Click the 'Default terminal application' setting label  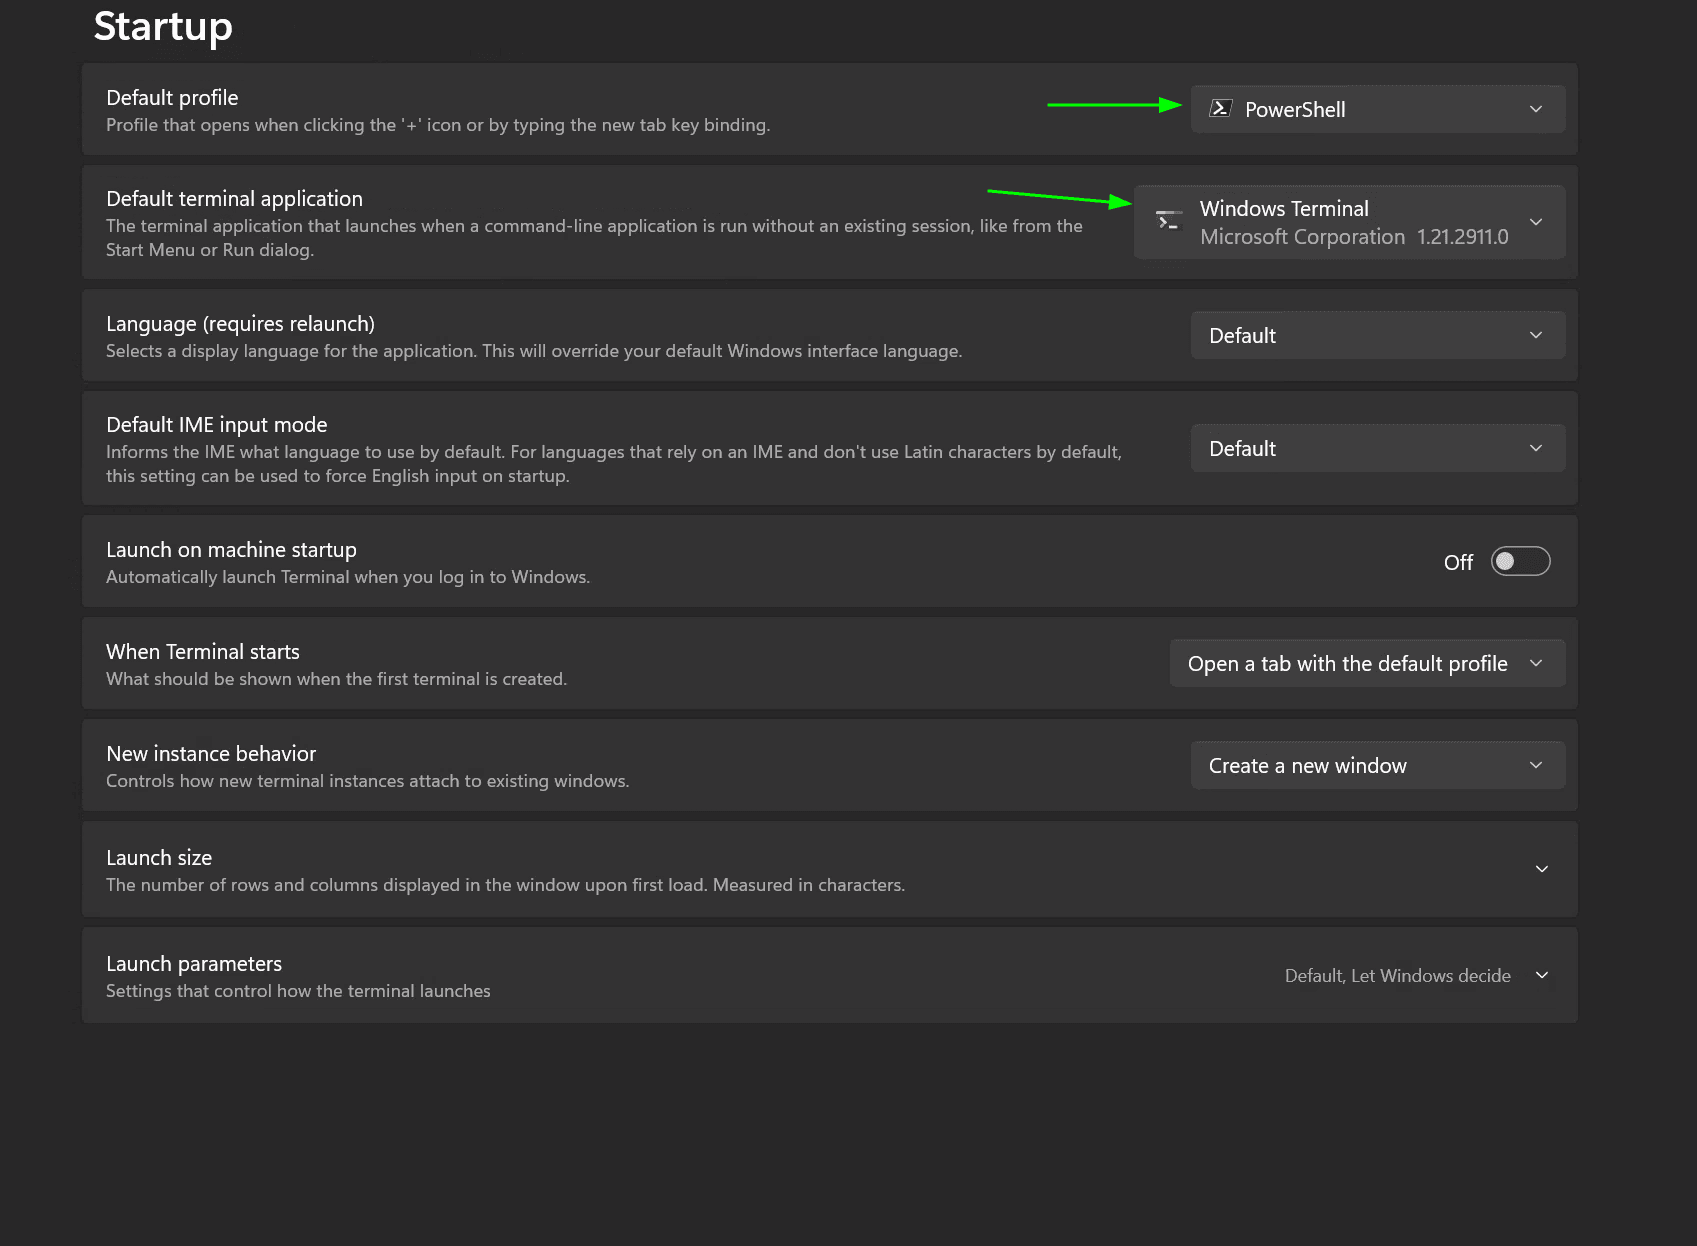click(234, 199)
